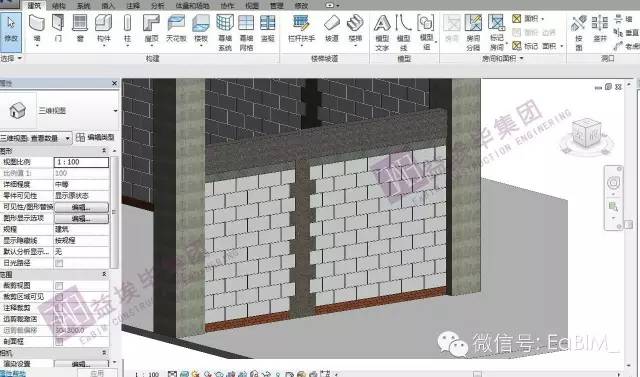Screen dimensions: 640x377
Task: Click 编辑 button for 渲染设置
Action: pyautogui.click(x=81, y=364)
